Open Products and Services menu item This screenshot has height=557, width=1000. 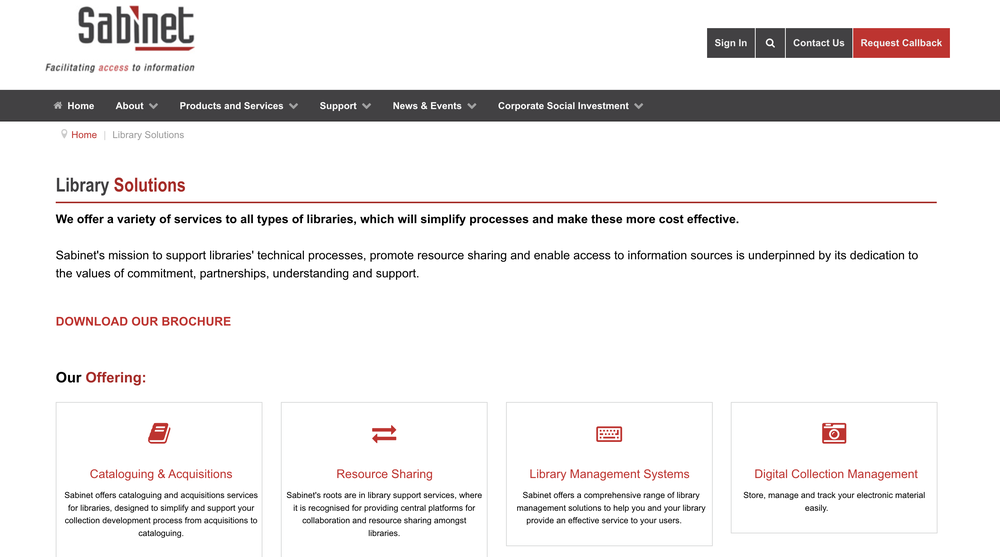231,106
